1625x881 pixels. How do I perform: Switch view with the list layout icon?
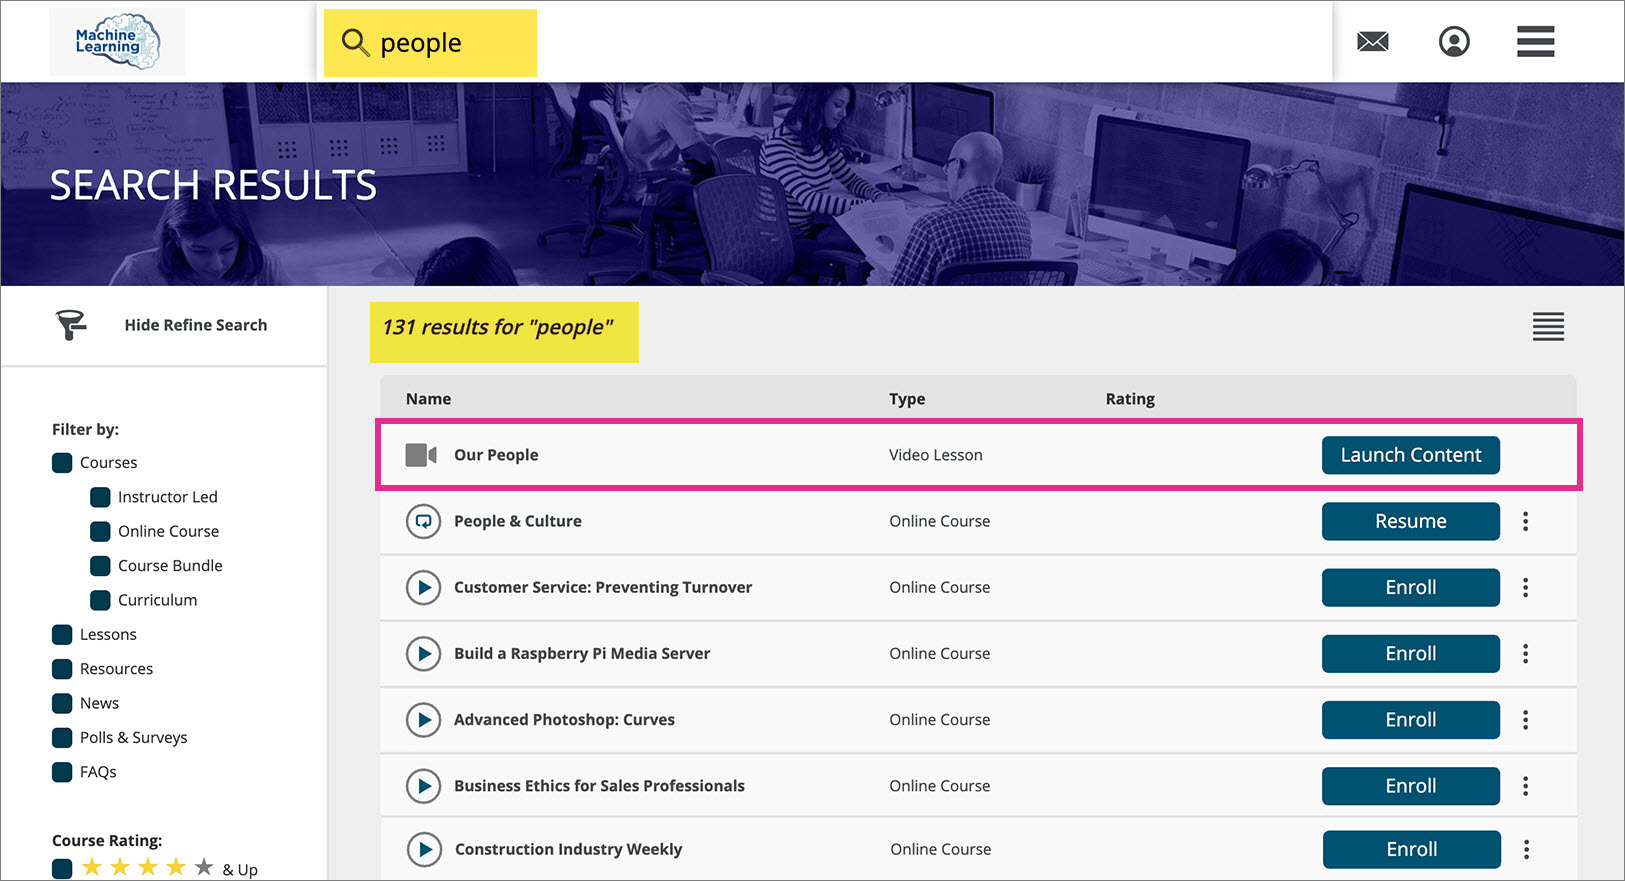tap(1548, 326)
